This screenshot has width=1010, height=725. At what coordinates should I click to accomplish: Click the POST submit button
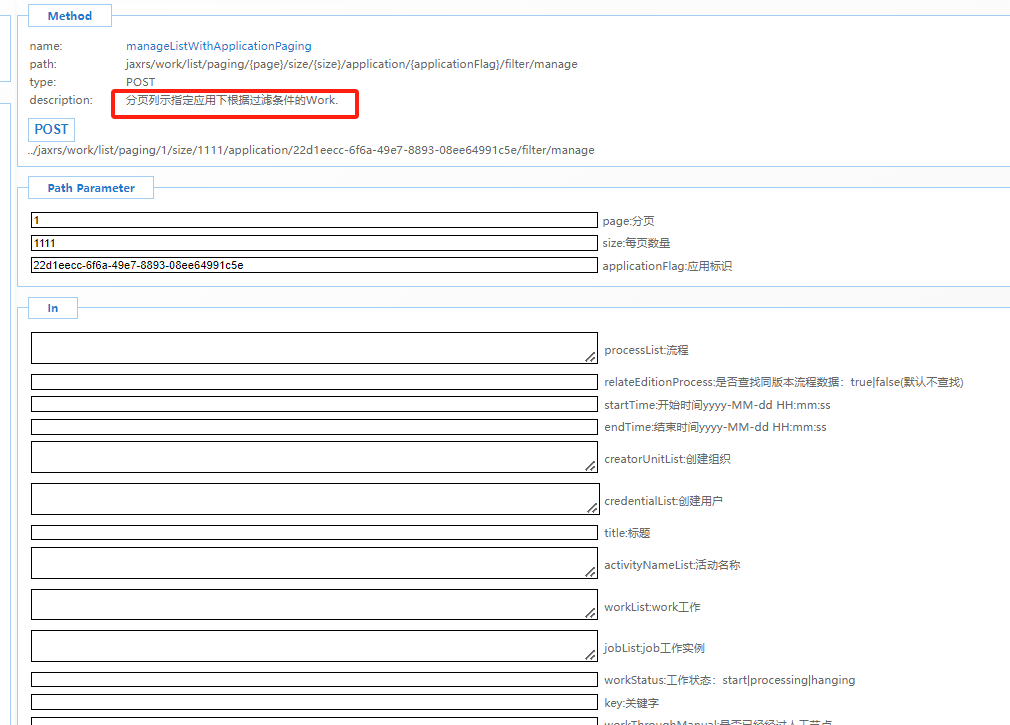(51, 129)
